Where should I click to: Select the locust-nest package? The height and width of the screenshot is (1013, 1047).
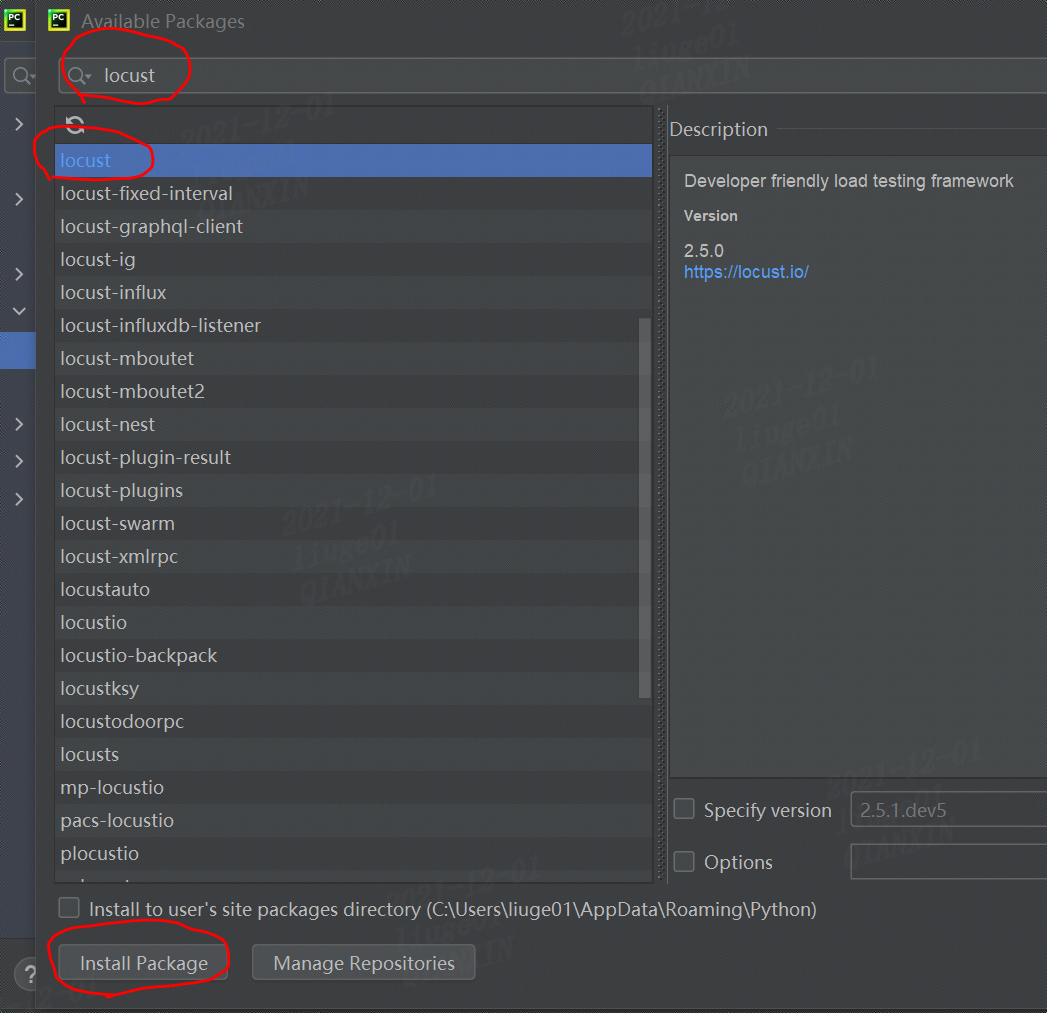point(353,425)
